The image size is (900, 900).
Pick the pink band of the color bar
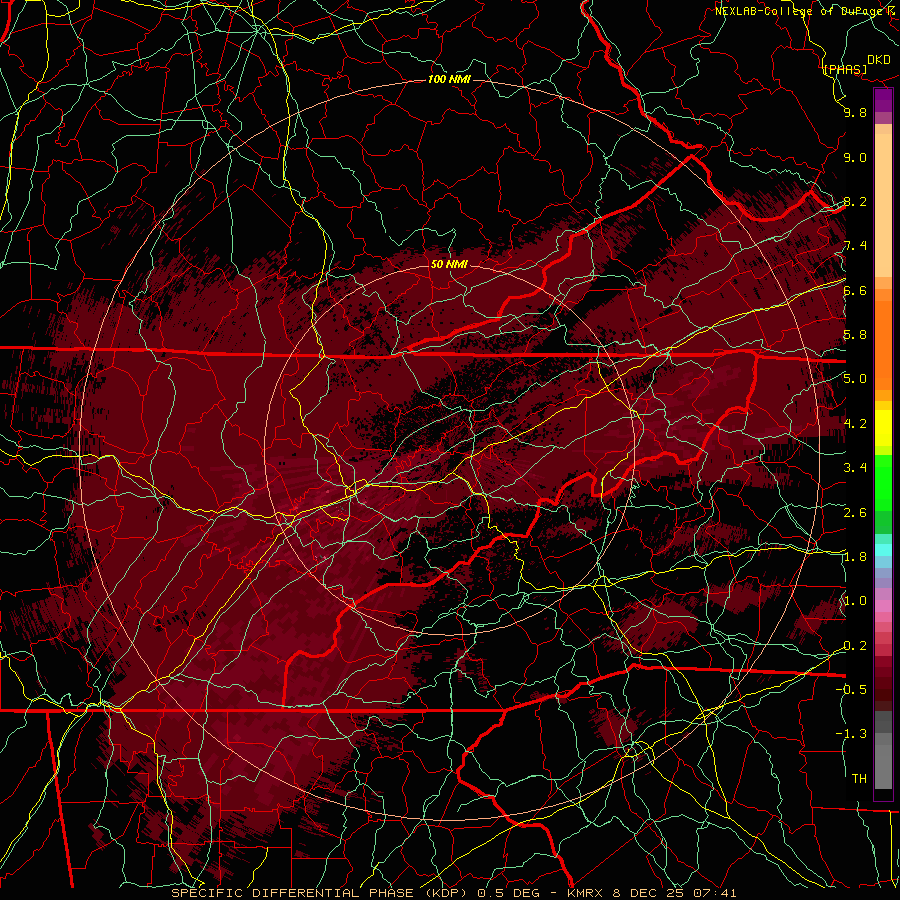point(884,606)
